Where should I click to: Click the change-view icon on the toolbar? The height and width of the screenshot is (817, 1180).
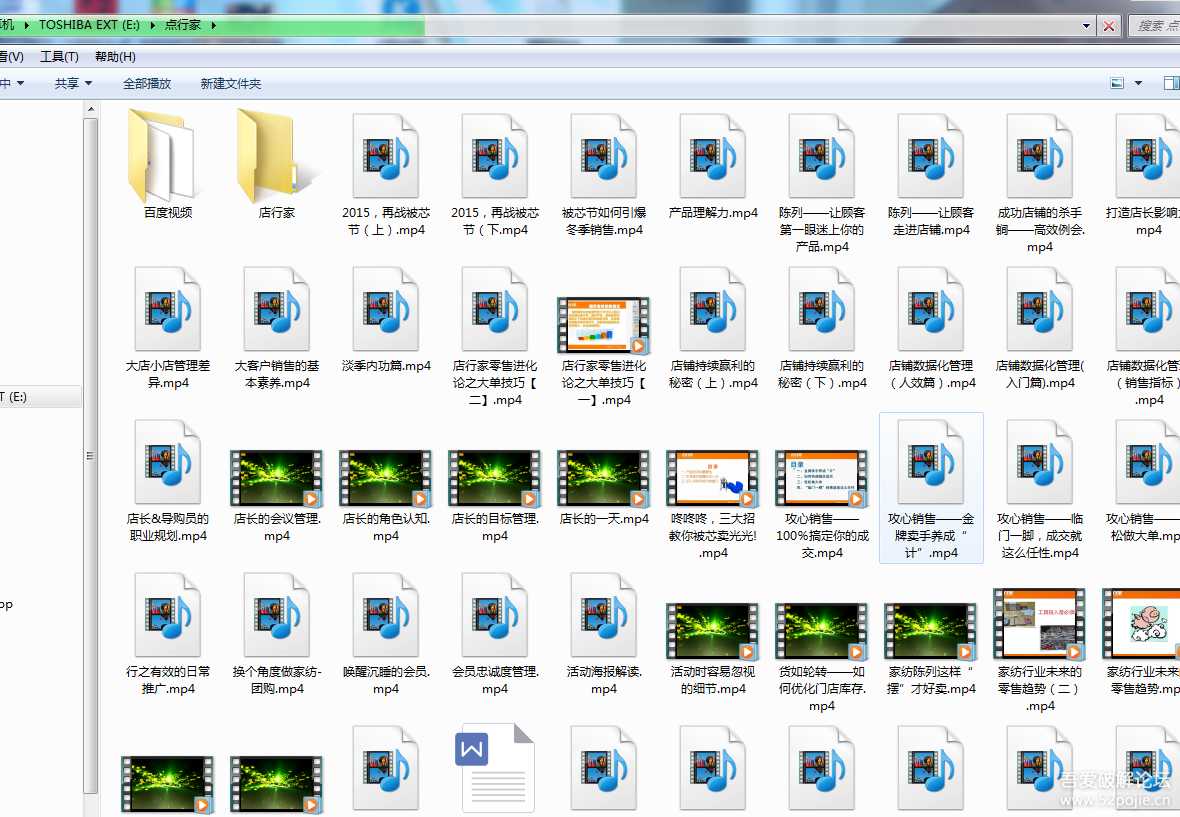[1117, 84]
